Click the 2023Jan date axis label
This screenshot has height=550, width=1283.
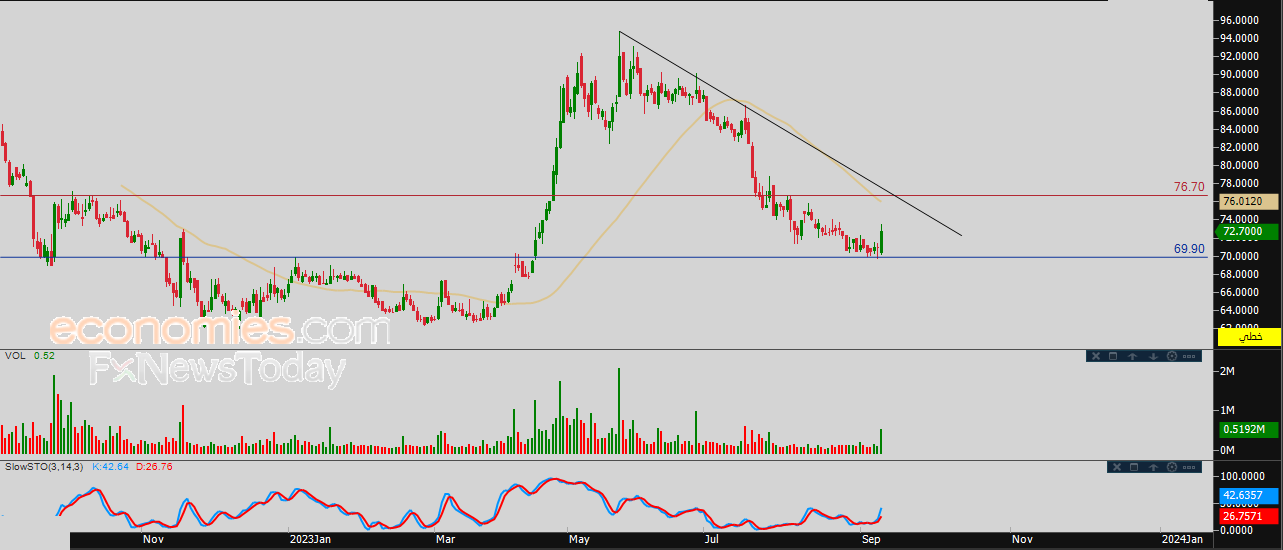[309, 540]
